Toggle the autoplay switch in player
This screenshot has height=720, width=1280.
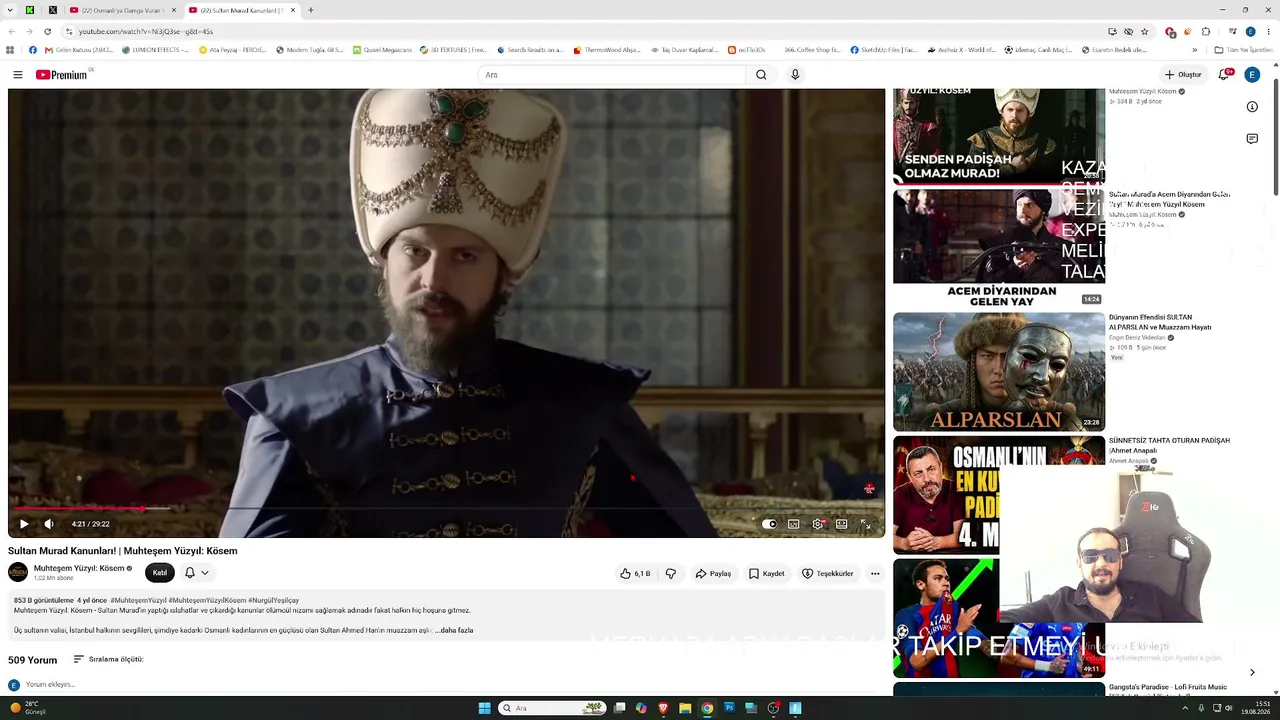[x=769, y=524]
